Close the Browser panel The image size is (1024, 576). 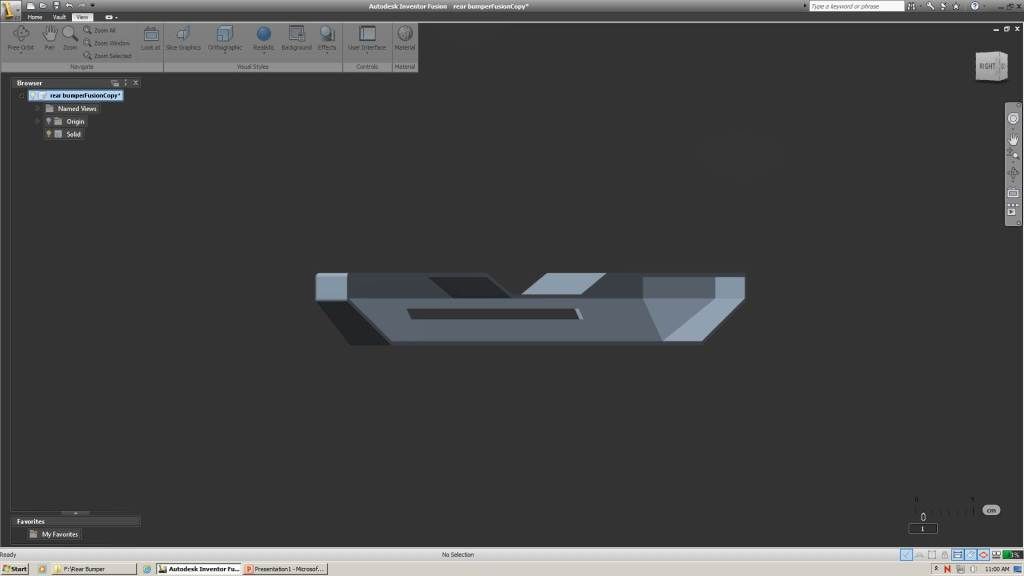[x=135, y=83]
